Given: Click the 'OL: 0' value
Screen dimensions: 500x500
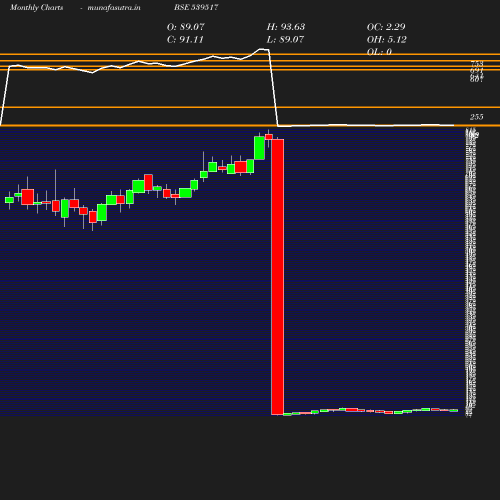Looking at the screenshot, I should click(x=379, y=52).
